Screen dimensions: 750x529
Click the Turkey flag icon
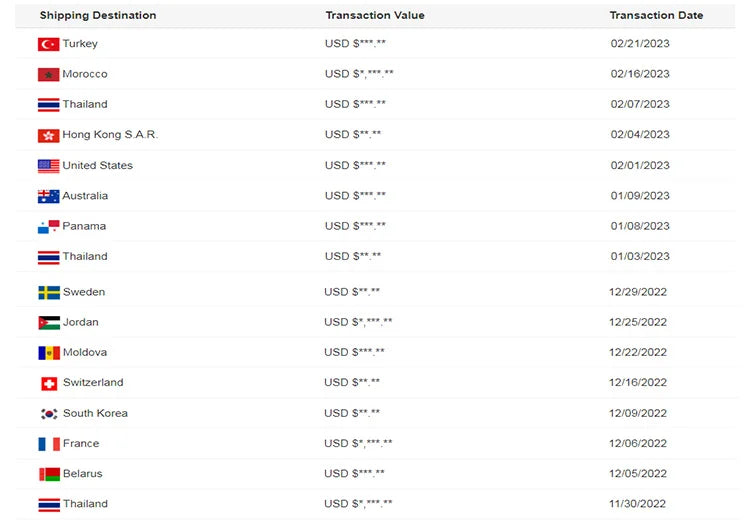[48, 44]
